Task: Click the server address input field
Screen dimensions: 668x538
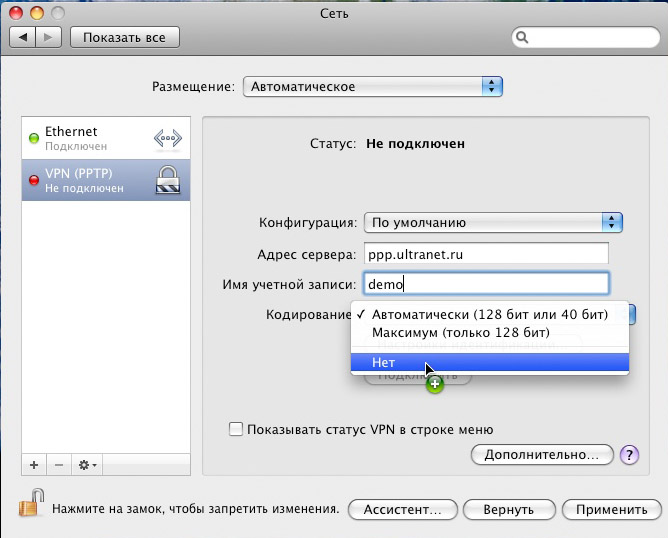Action: click(x=486, y=254)
